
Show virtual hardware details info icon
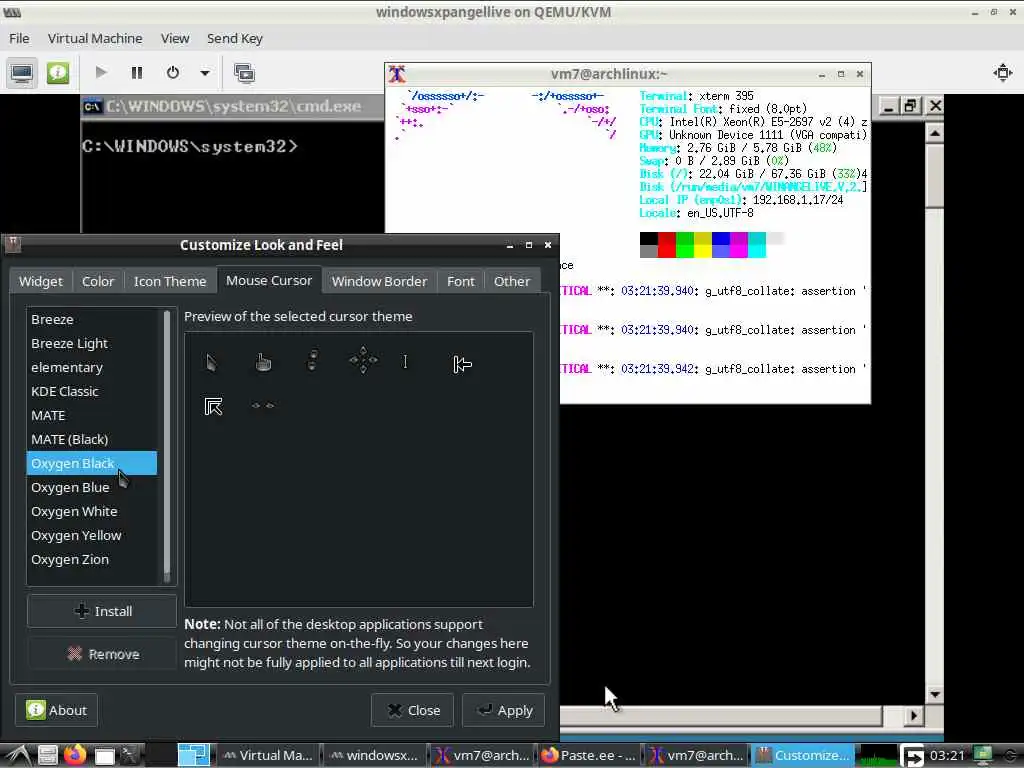click(x=57, y=72)
